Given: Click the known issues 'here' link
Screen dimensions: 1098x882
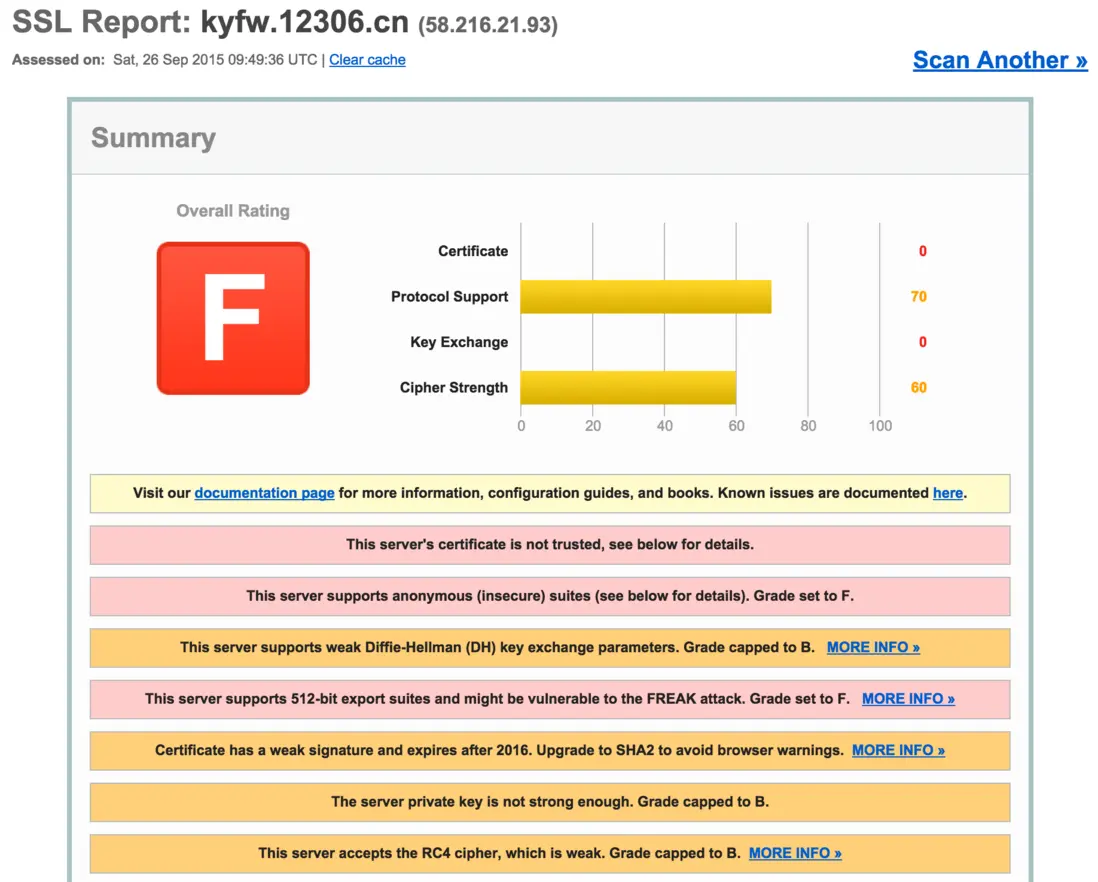Looking at the screenshot, I should click(947, 493).
